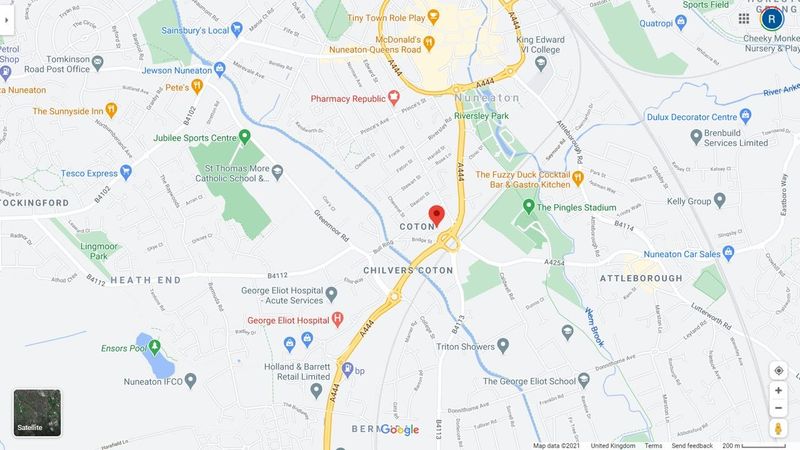800x450 pixels.
Task: Select the red Coton location pin
Action: [436, 216]
